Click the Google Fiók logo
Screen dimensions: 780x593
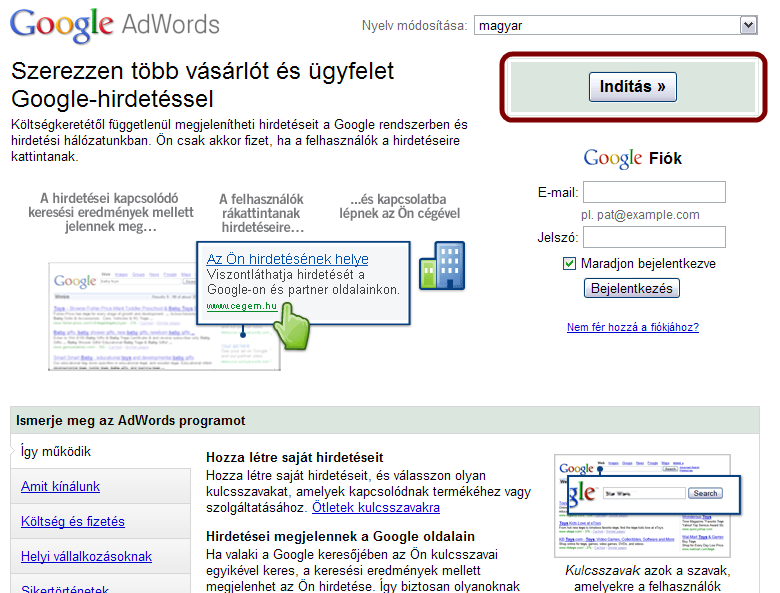coord(633,158)
